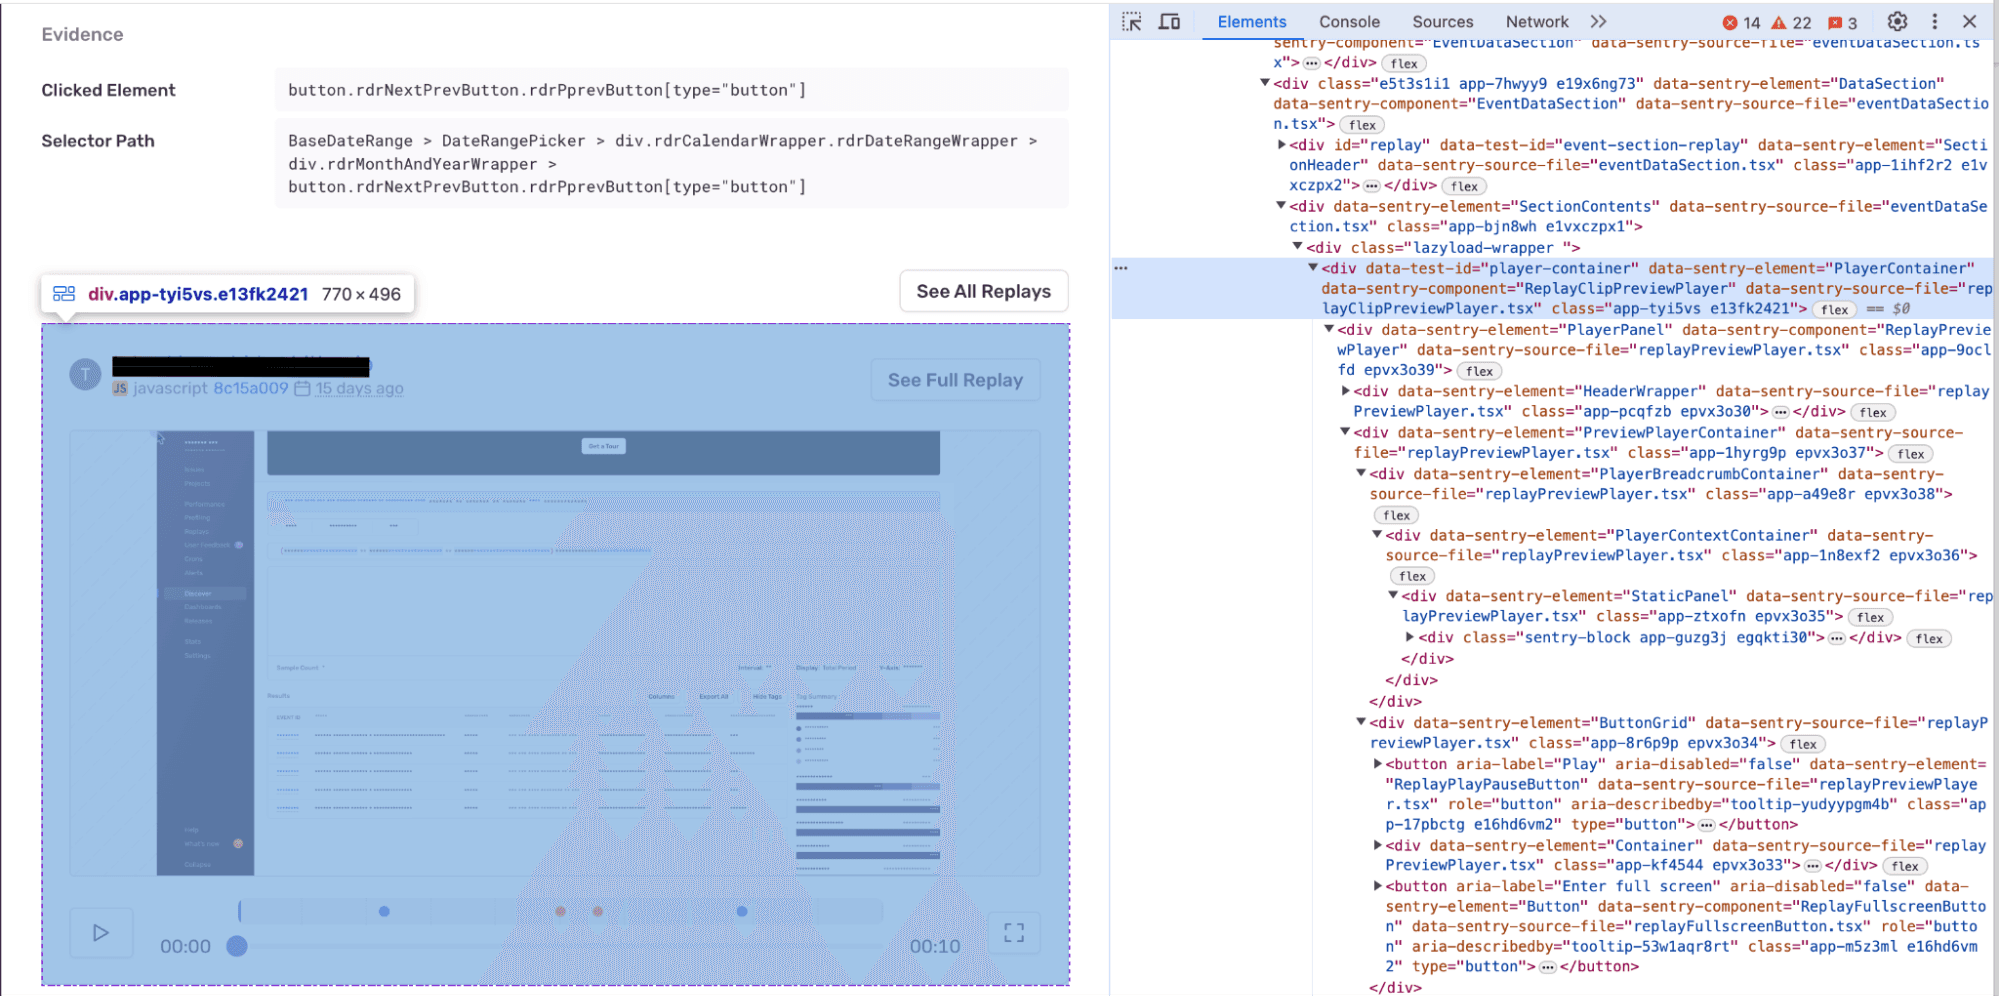Expand the SectionHeader replay div node

1282,144
